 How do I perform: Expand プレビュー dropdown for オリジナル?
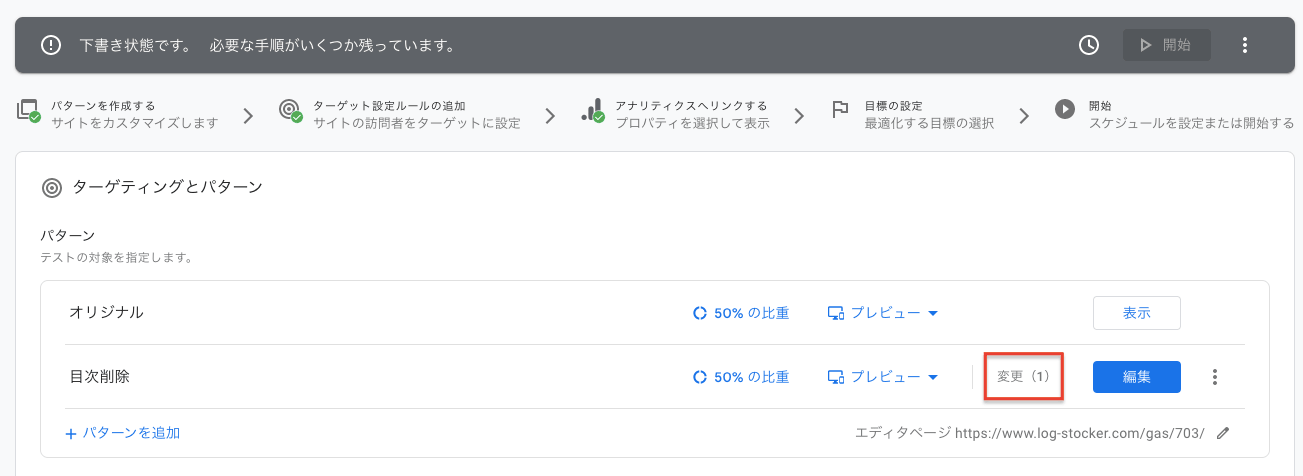pyautogui.click(x=883, y=313)
